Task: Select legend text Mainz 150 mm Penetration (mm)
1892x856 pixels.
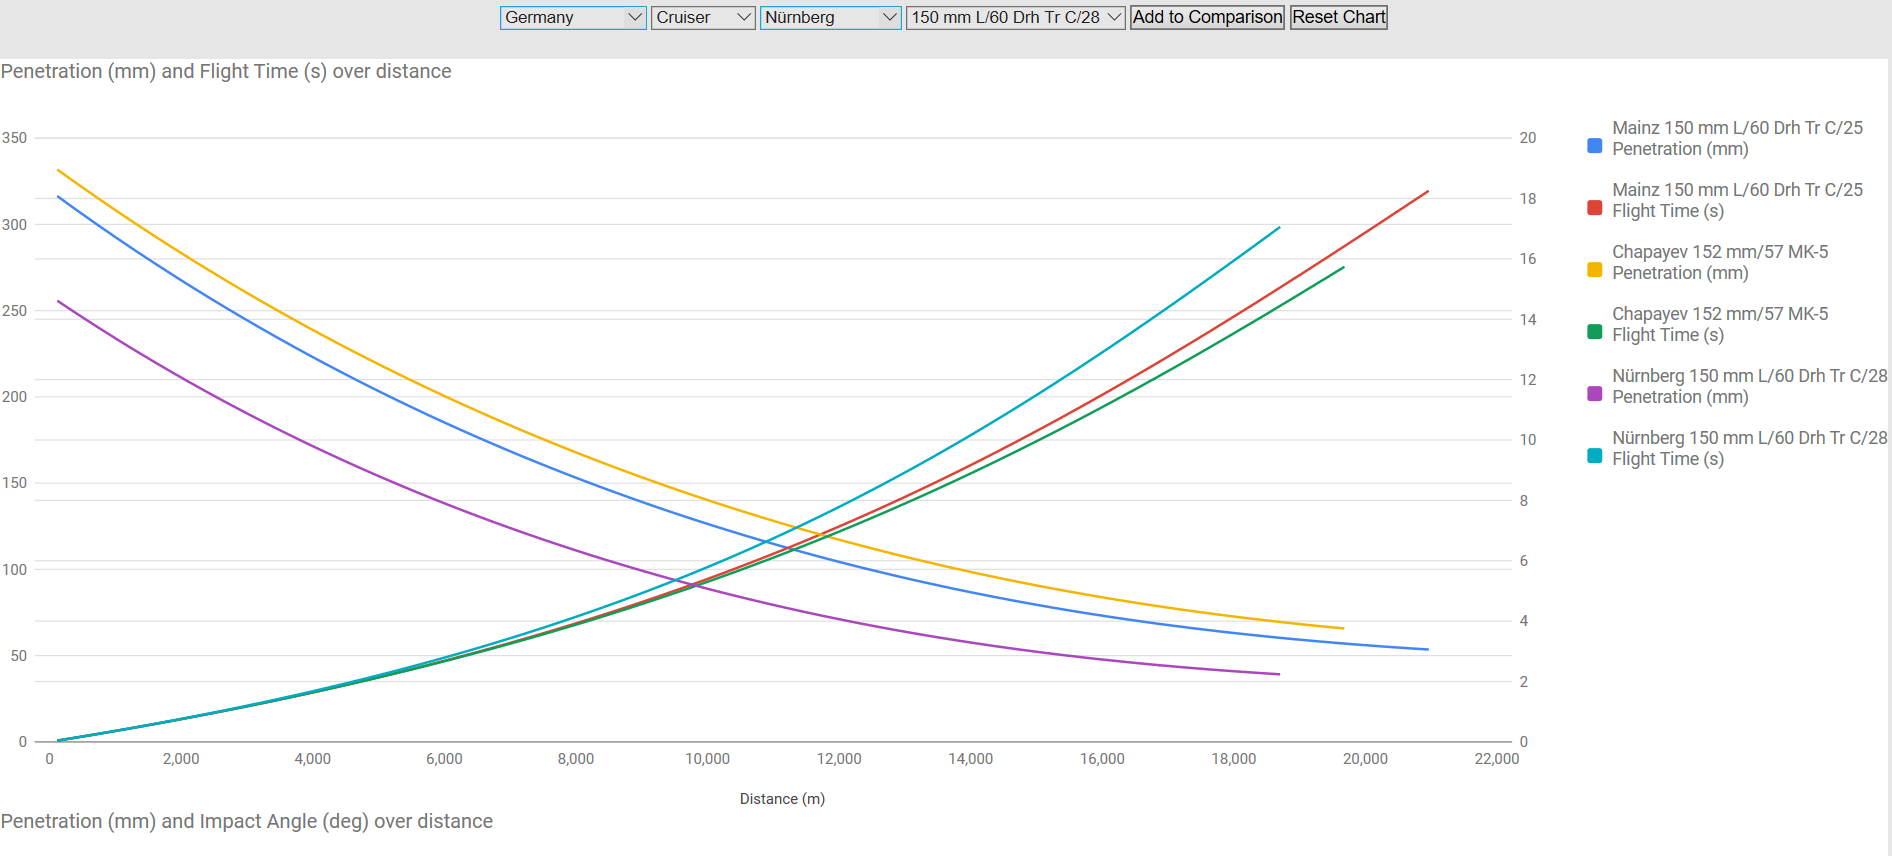Action: click(1738, 138)
